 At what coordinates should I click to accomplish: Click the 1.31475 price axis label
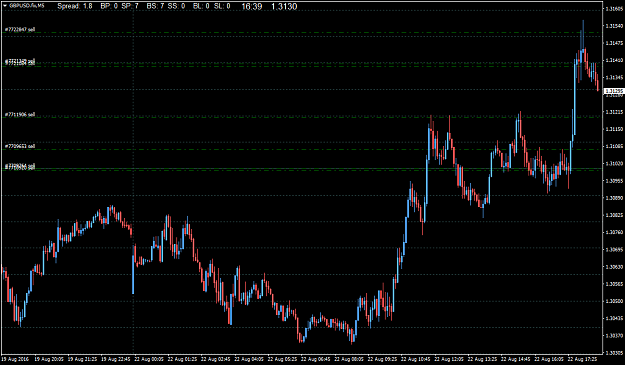(614, 43)
